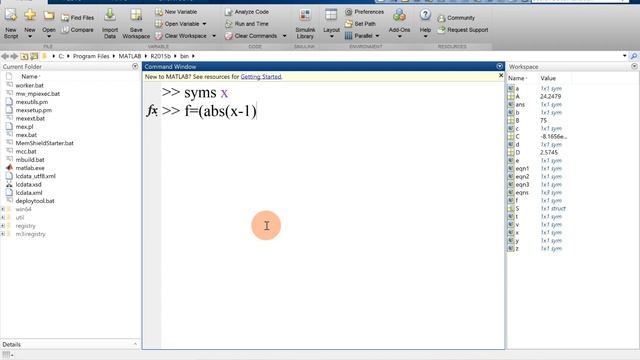Select mexutils.pm file
640x360 pixels.
click(31, 102)
